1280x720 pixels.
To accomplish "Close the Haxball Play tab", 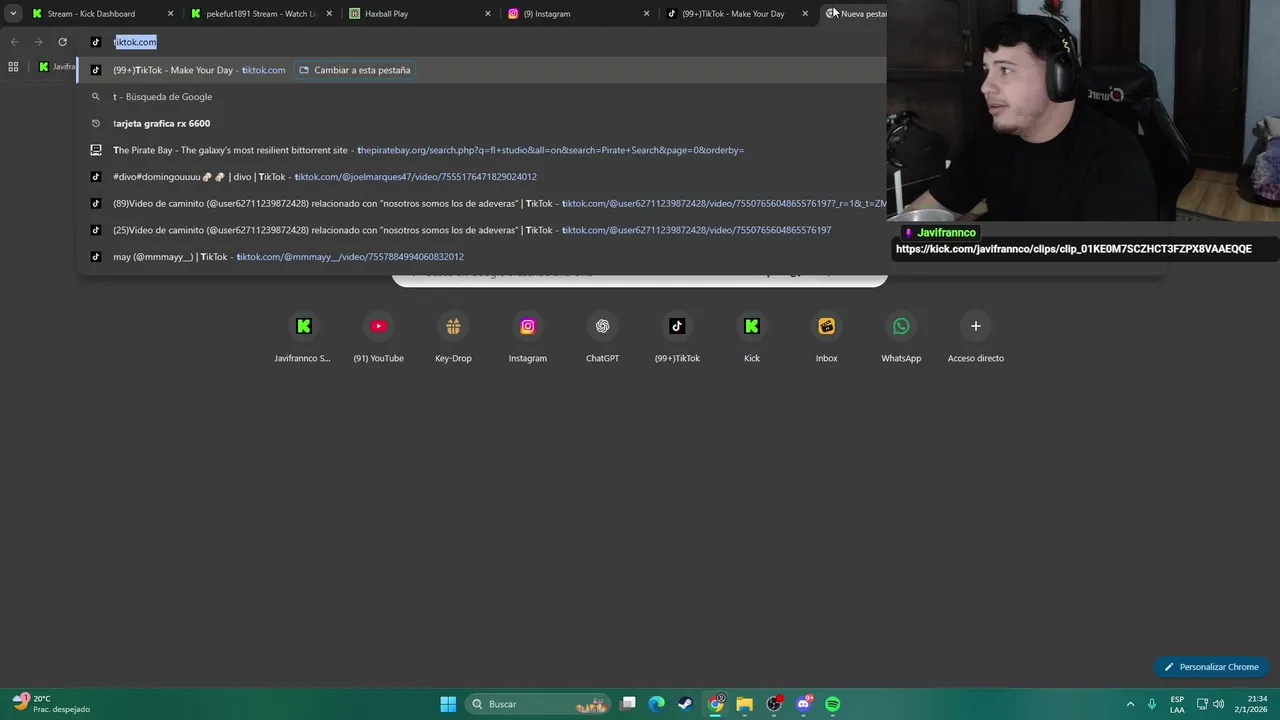I will tap(488, 14).
